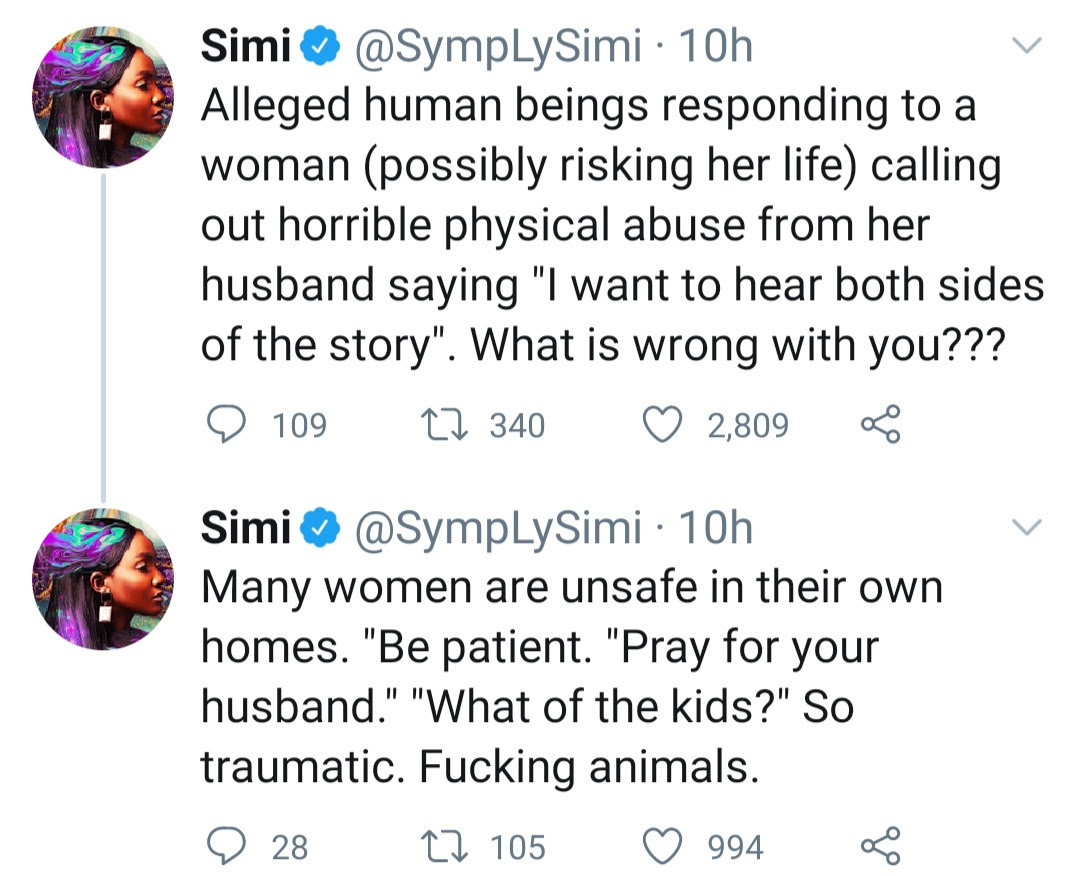Open @SympLySimi handle on second tweet
The image size is (1080, 876).
coord(497,529)
